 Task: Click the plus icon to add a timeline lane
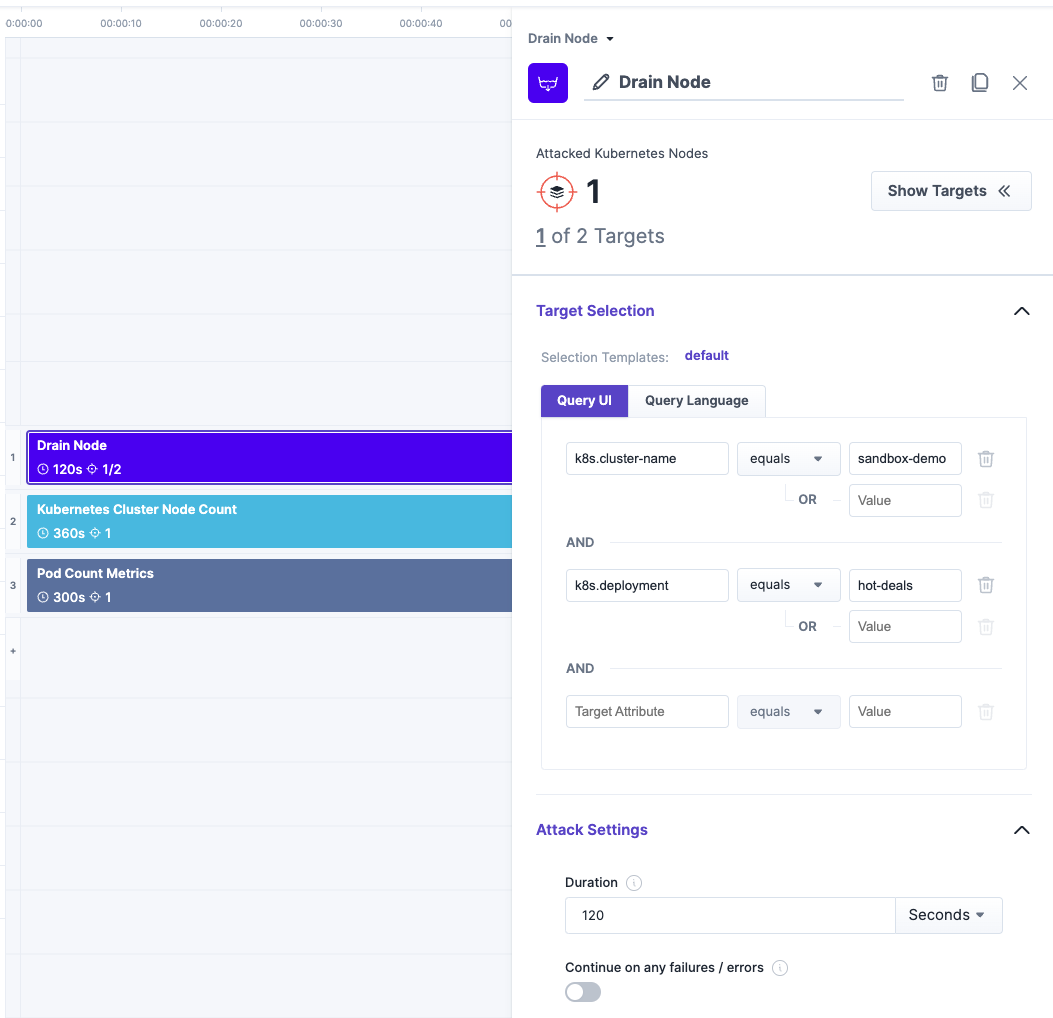13,651
